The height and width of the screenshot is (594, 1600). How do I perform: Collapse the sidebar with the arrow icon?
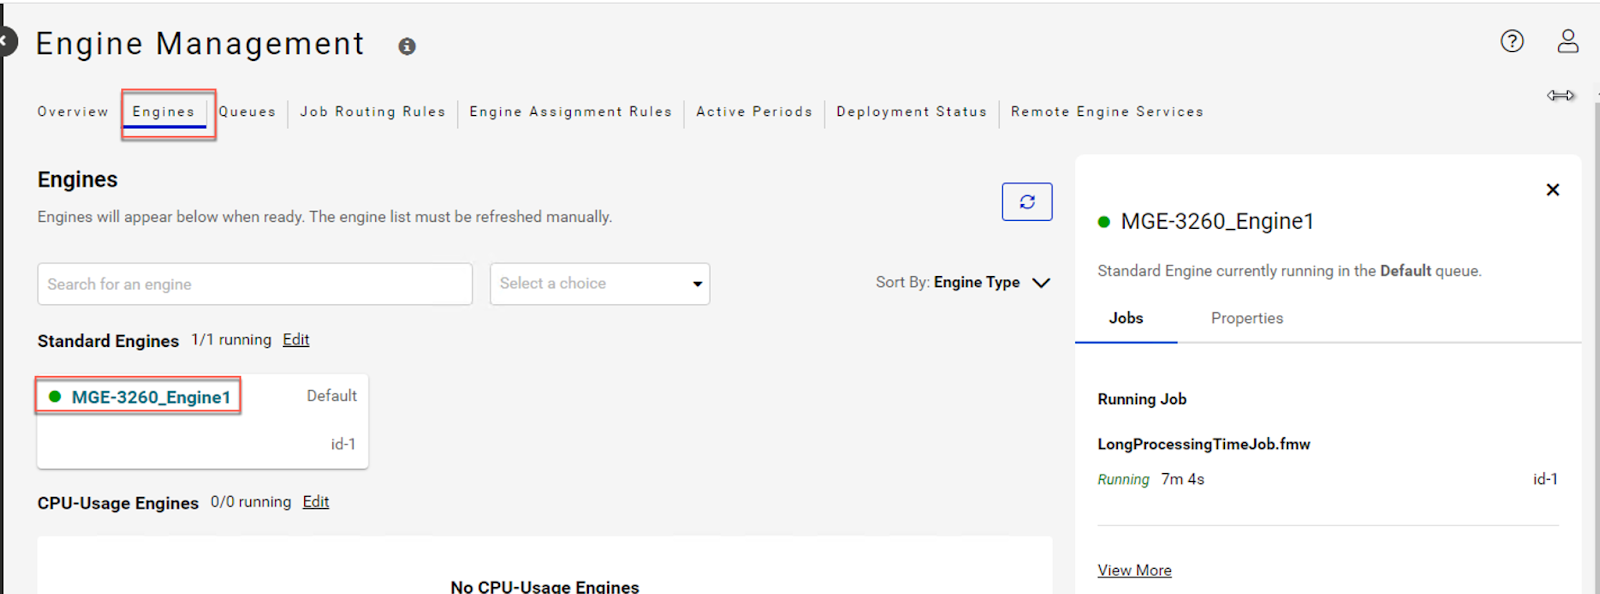coord(7,42)
